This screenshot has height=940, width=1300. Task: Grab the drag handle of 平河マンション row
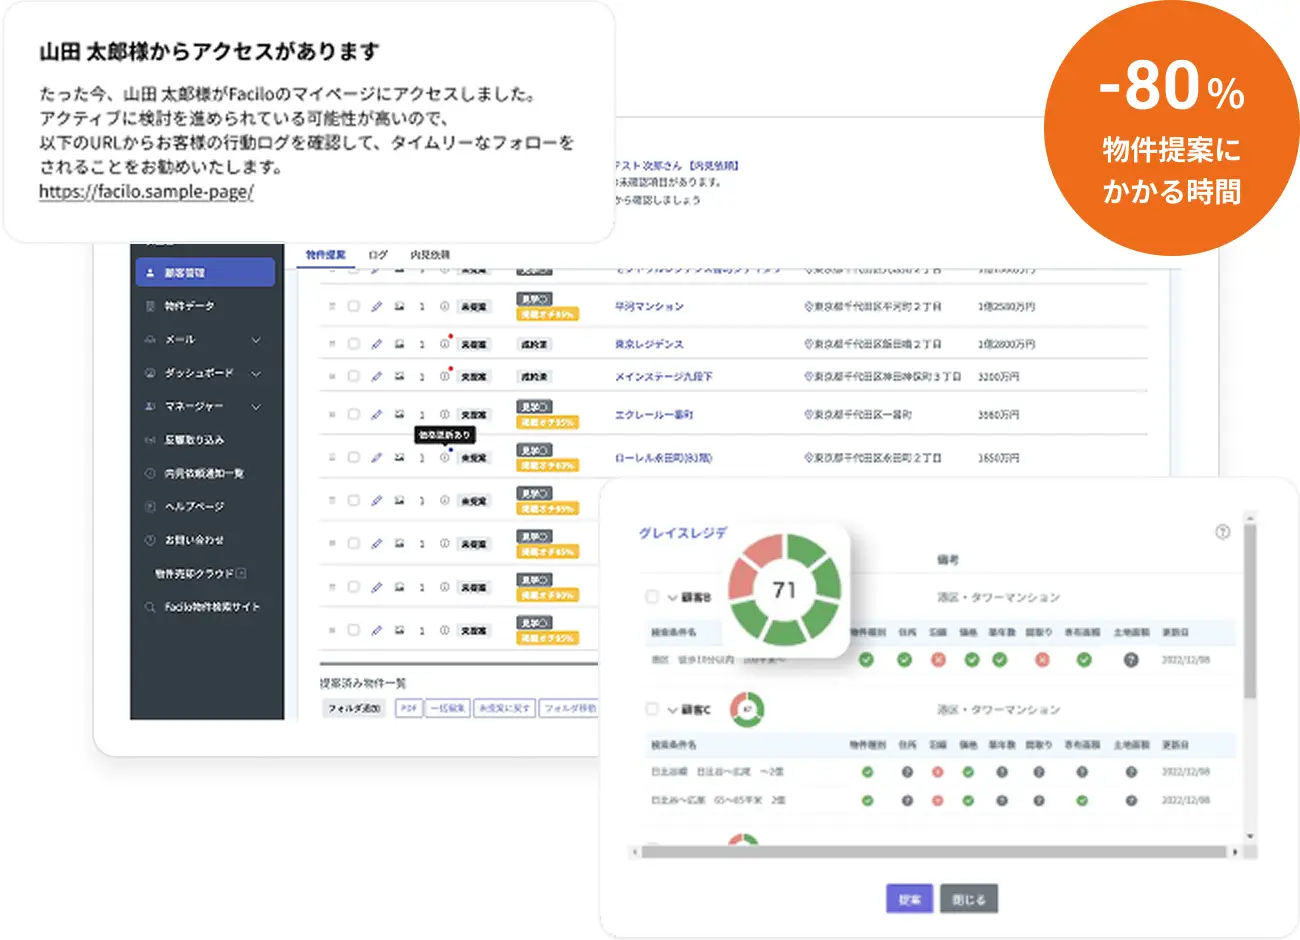332,307
